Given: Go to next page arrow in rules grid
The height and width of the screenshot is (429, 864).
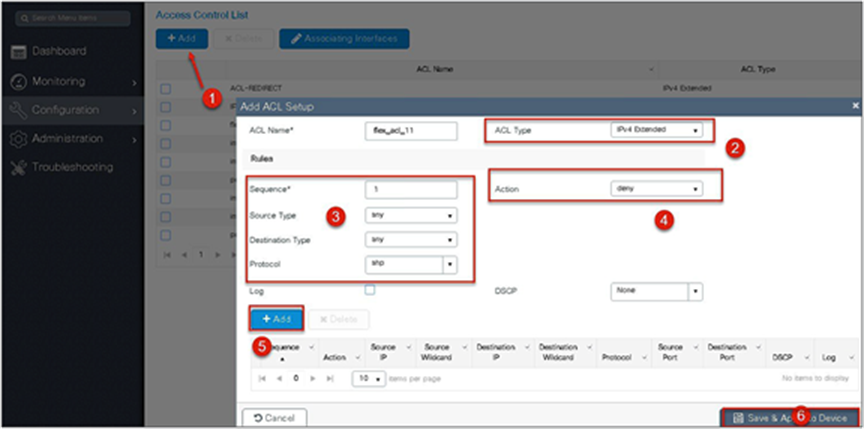Looking at the screenshot, I should click(313, 379).
